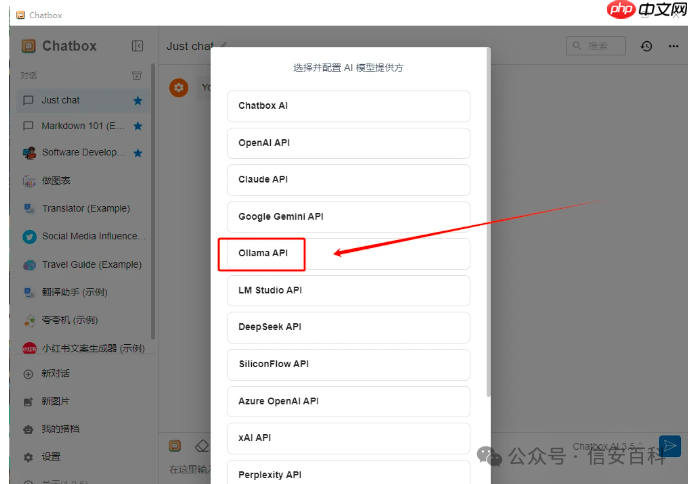Click the orange gear avatar icon
Viewport: 688px width, 484px height.
(x=179, y=88)
